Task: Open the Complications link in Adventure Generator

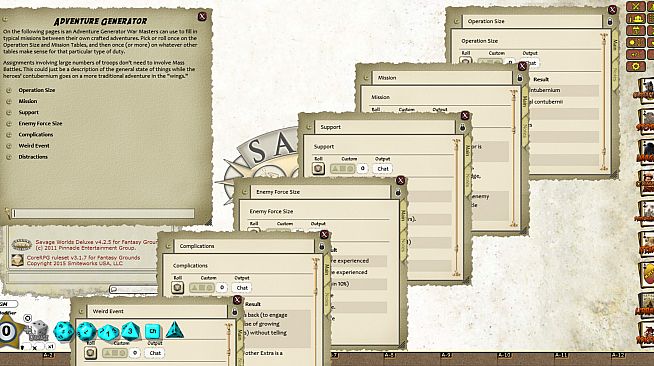Action: pyautogui.click(x=35, y=135)
